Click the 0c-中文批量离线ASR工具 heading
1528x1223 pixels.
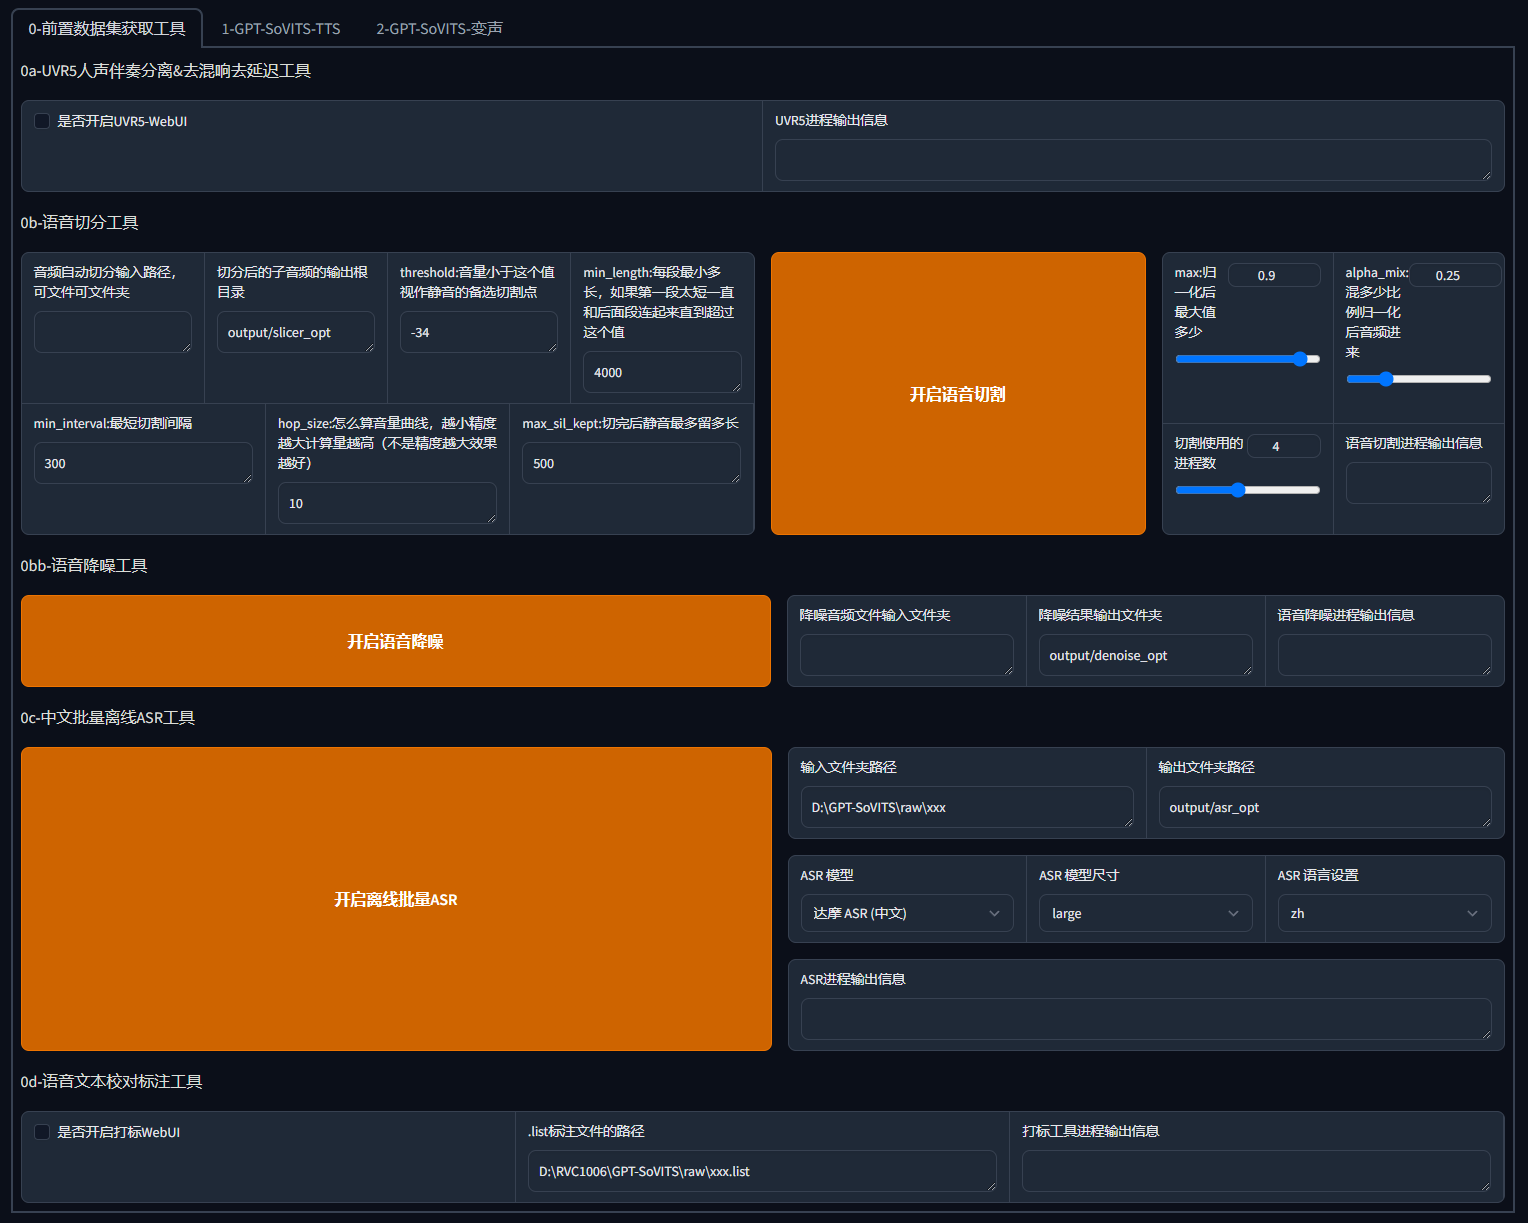(108, 718)
